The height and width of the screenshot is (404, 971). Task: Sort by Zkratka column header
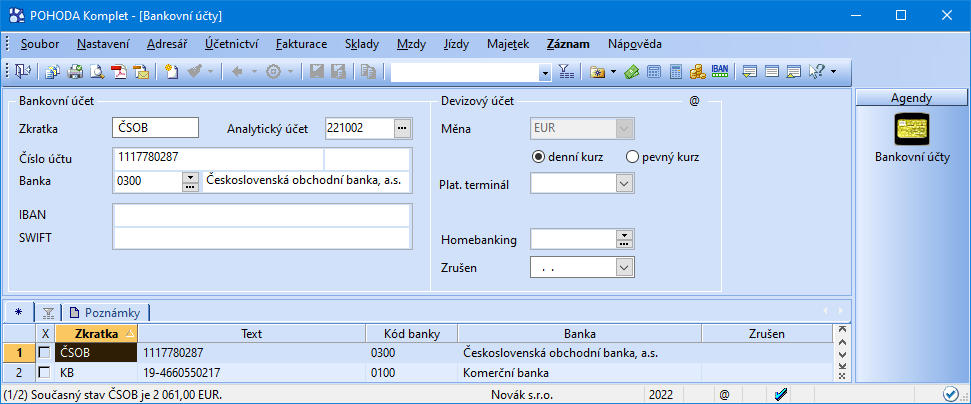pos(97,333)
